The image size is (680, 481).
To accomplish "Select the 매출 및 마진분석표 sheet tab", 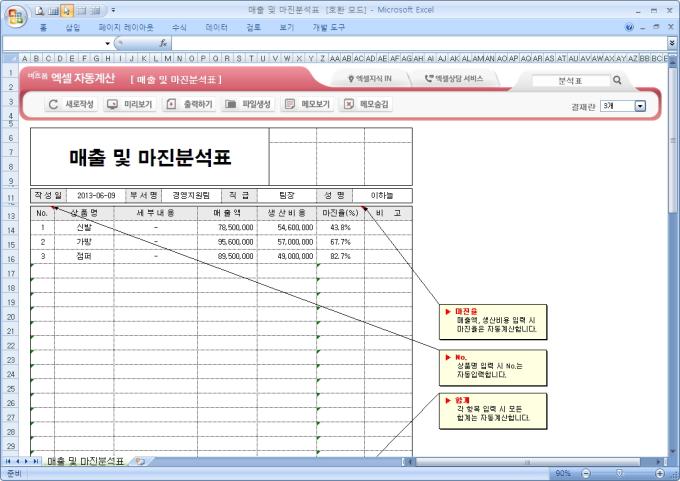I will point(85,461).
